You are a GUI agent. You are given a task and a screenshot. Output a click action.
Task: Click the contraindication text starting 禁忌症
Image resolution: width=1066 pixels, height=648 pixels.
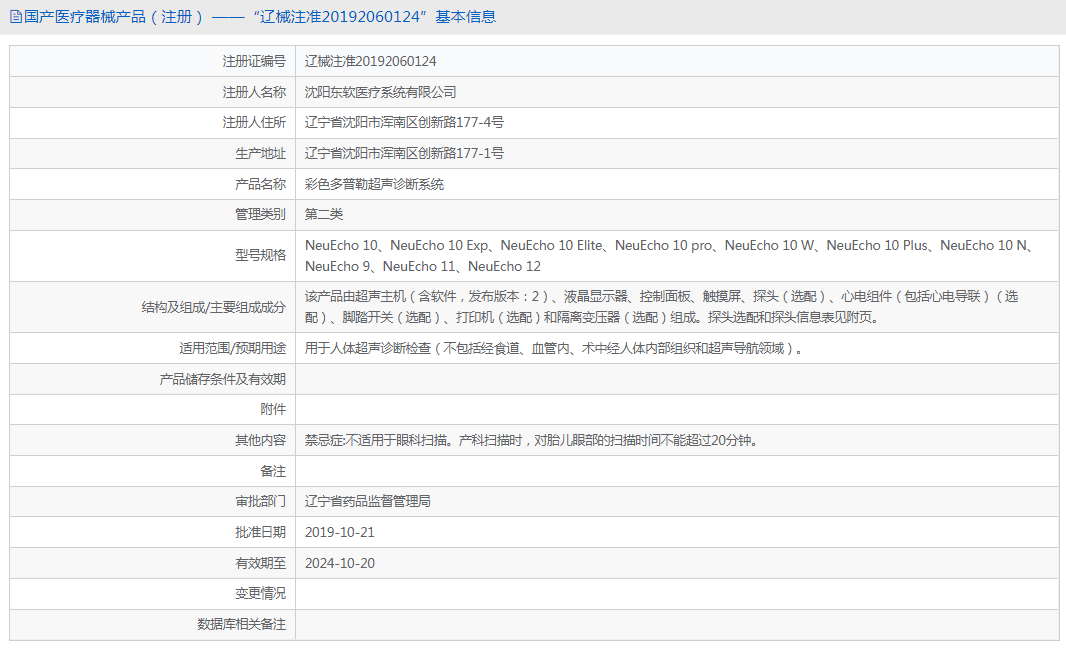click(x=532, y=440)
